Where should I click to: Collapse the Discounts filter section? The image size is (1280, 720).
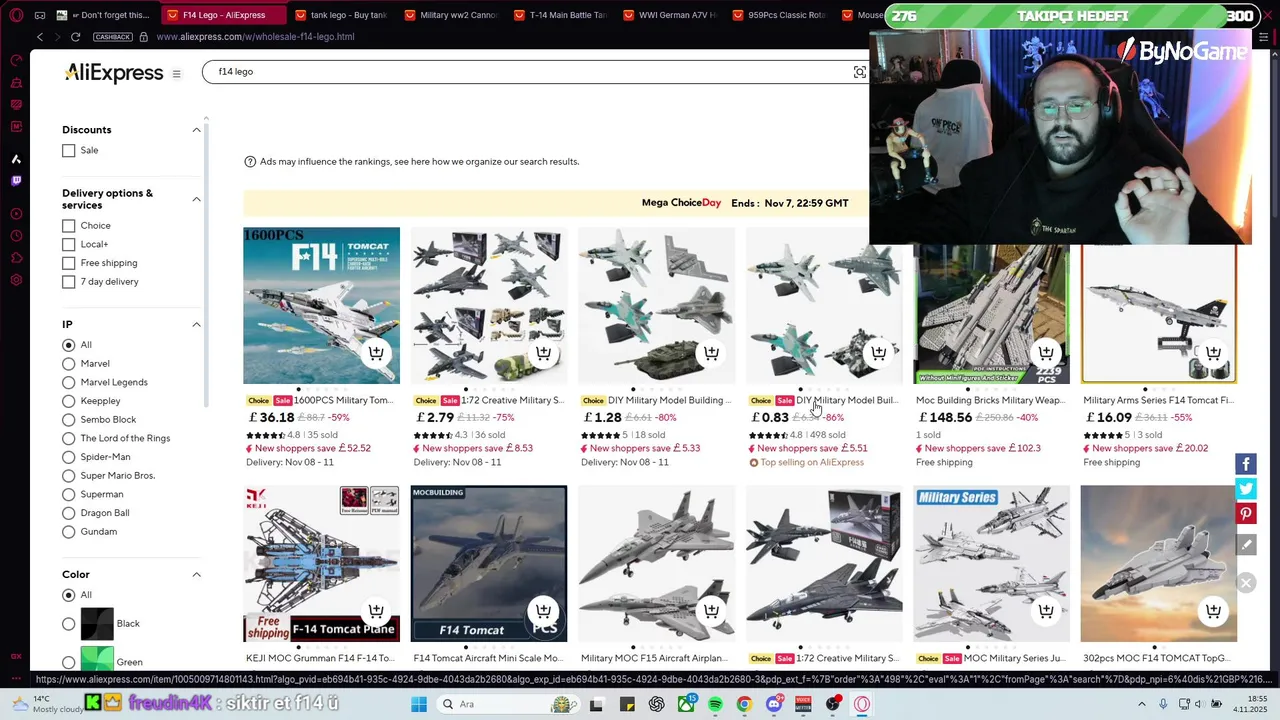point(196,130)
